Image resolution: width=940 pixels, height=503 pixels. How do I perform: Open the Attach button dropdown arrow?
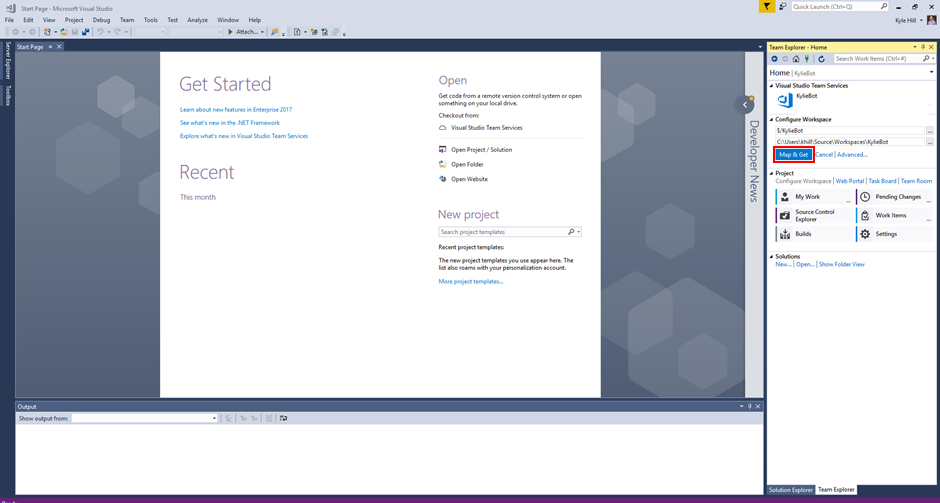[262, 32]
